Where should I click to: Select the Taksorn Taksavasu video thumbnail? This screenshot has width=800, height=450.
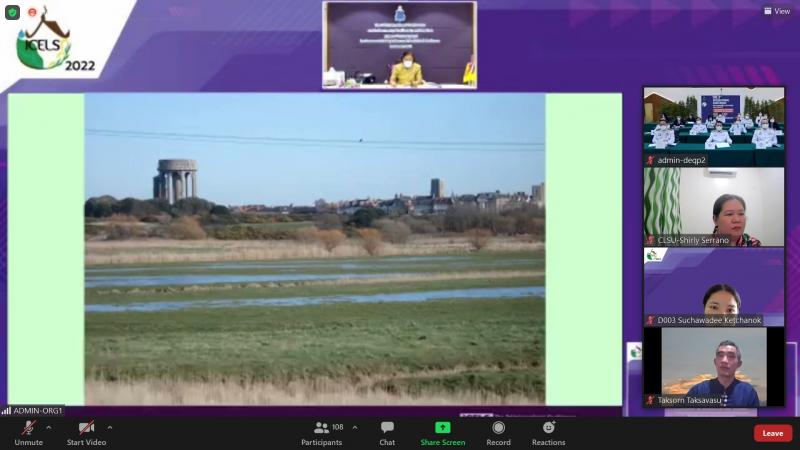point(714,367)
